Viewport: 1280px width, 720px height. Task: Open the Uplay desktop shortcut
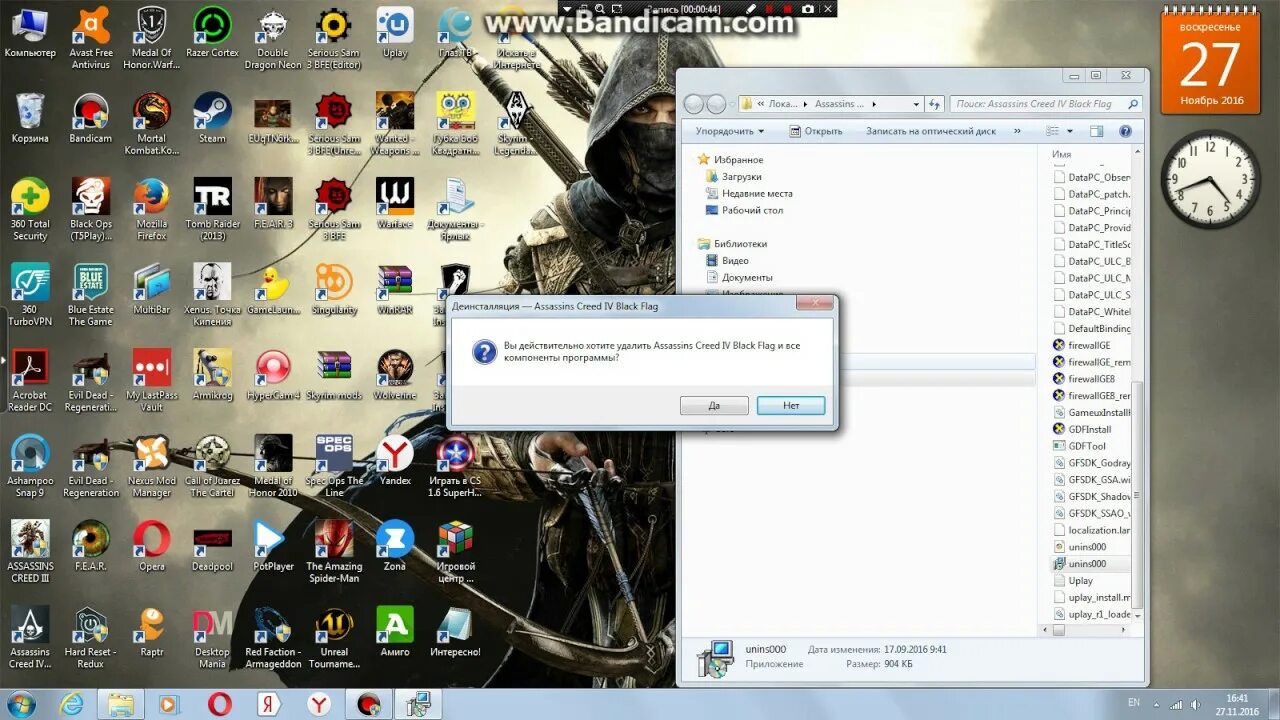pos(395,33)
